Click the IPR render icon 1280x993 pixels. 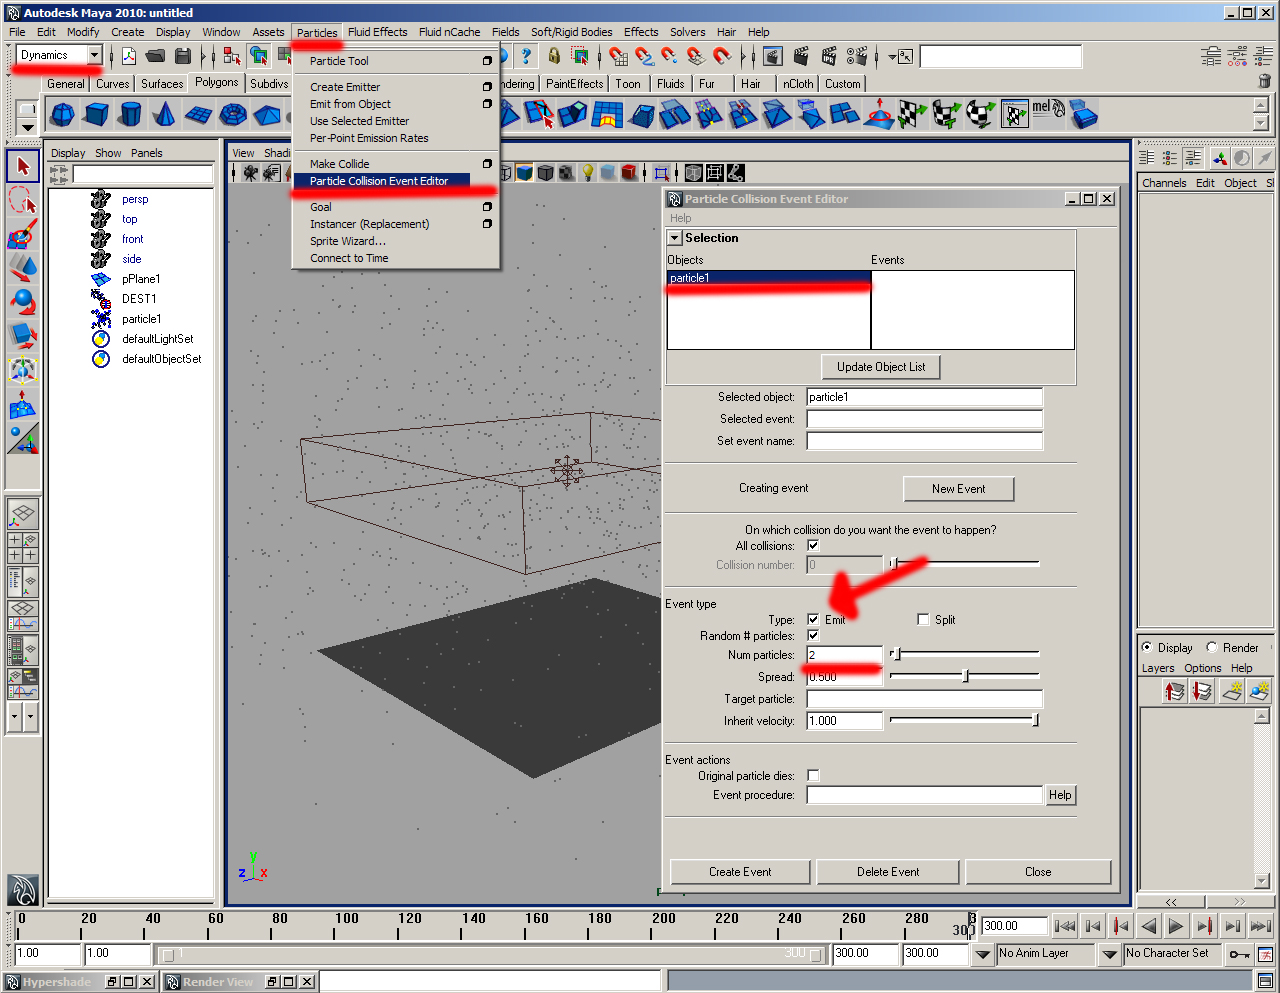829,56
